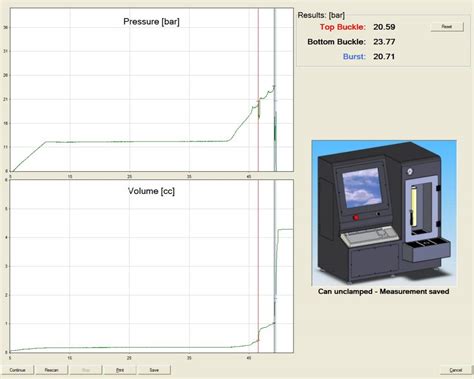Cancel the test dialog

tap(456, 370)
